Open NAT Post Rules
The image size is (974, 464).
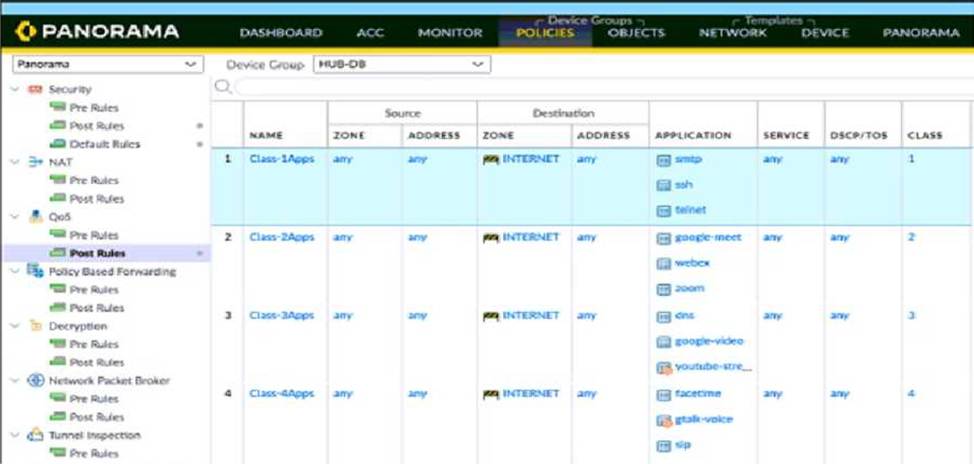97,199
